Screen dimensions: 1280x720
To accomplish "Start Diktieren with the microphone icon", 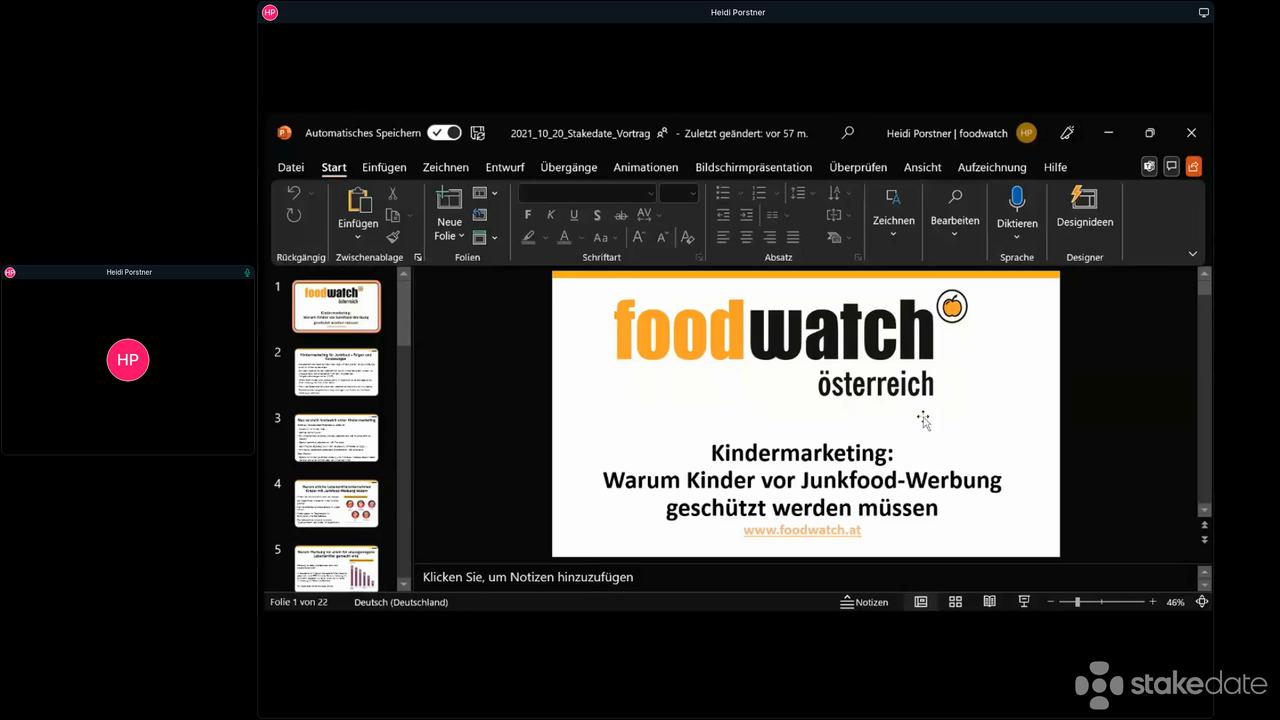I will click(1017, 200).
